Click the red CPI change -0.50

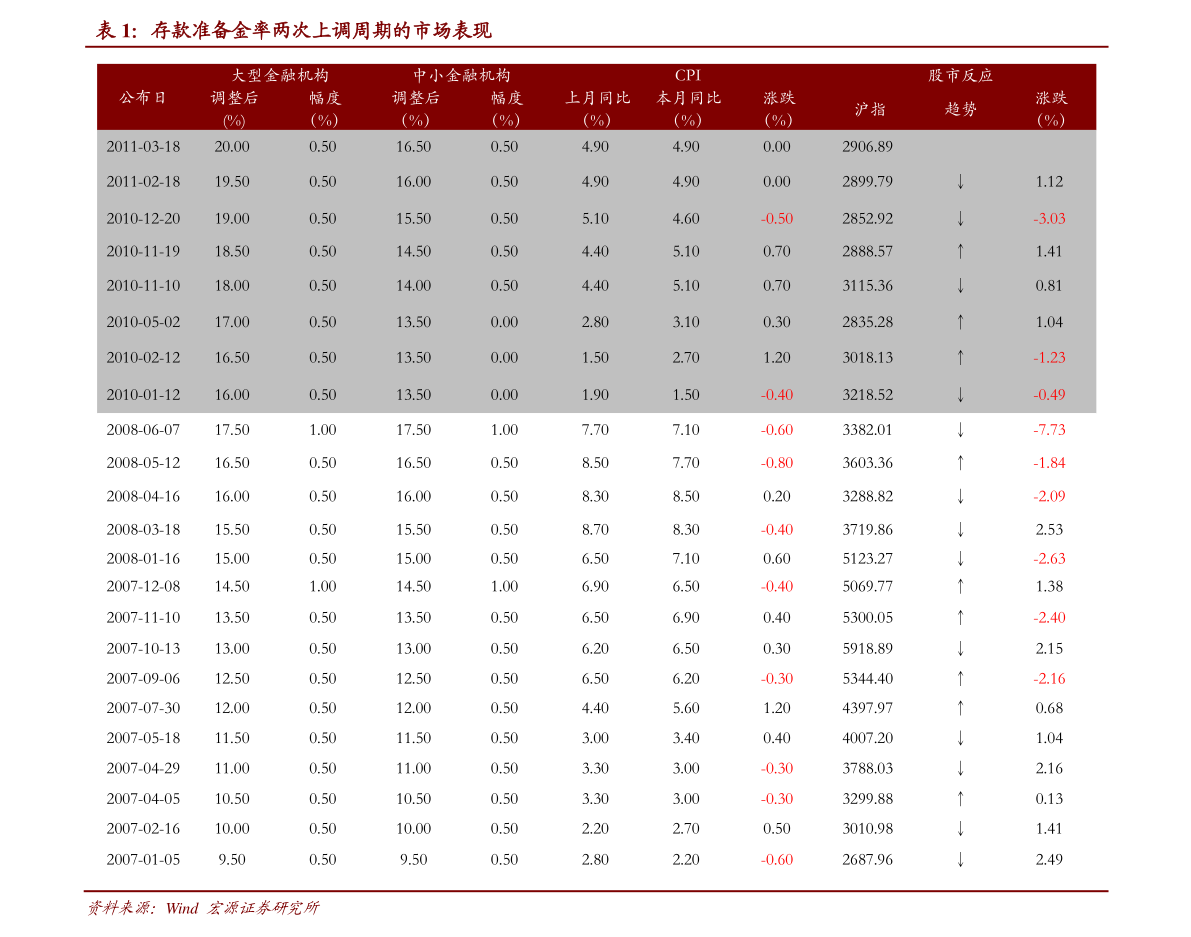(x=776, y=219)
